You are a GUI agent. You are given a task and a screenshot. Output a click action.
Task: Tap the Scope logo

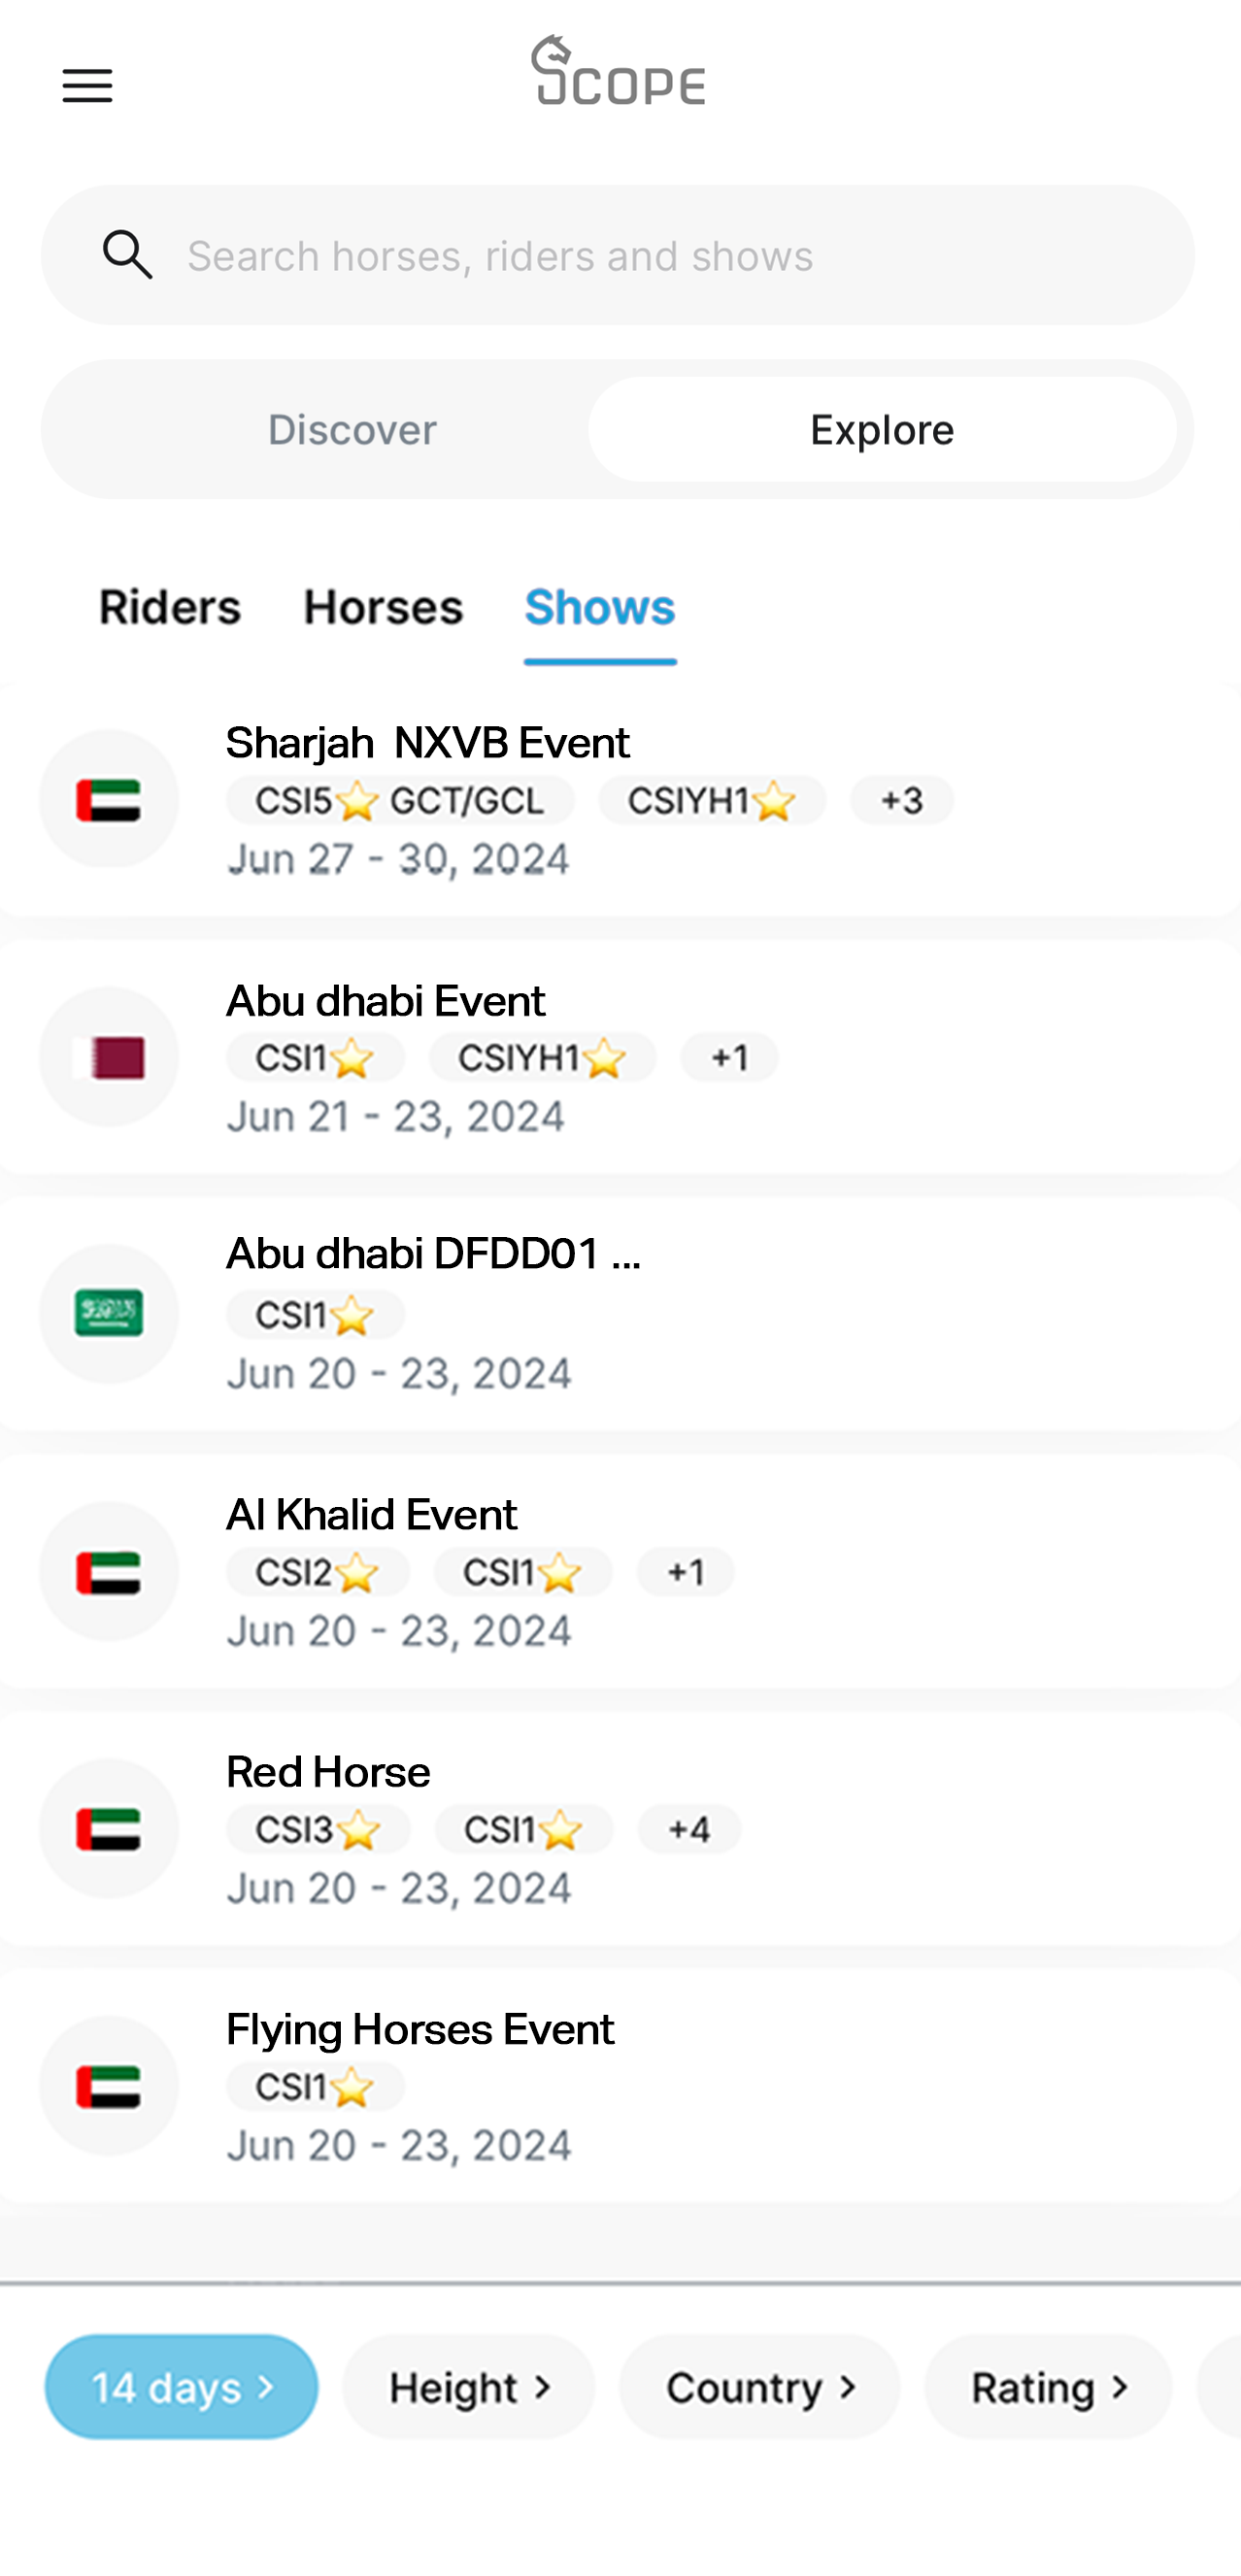[x=618, y=71]
